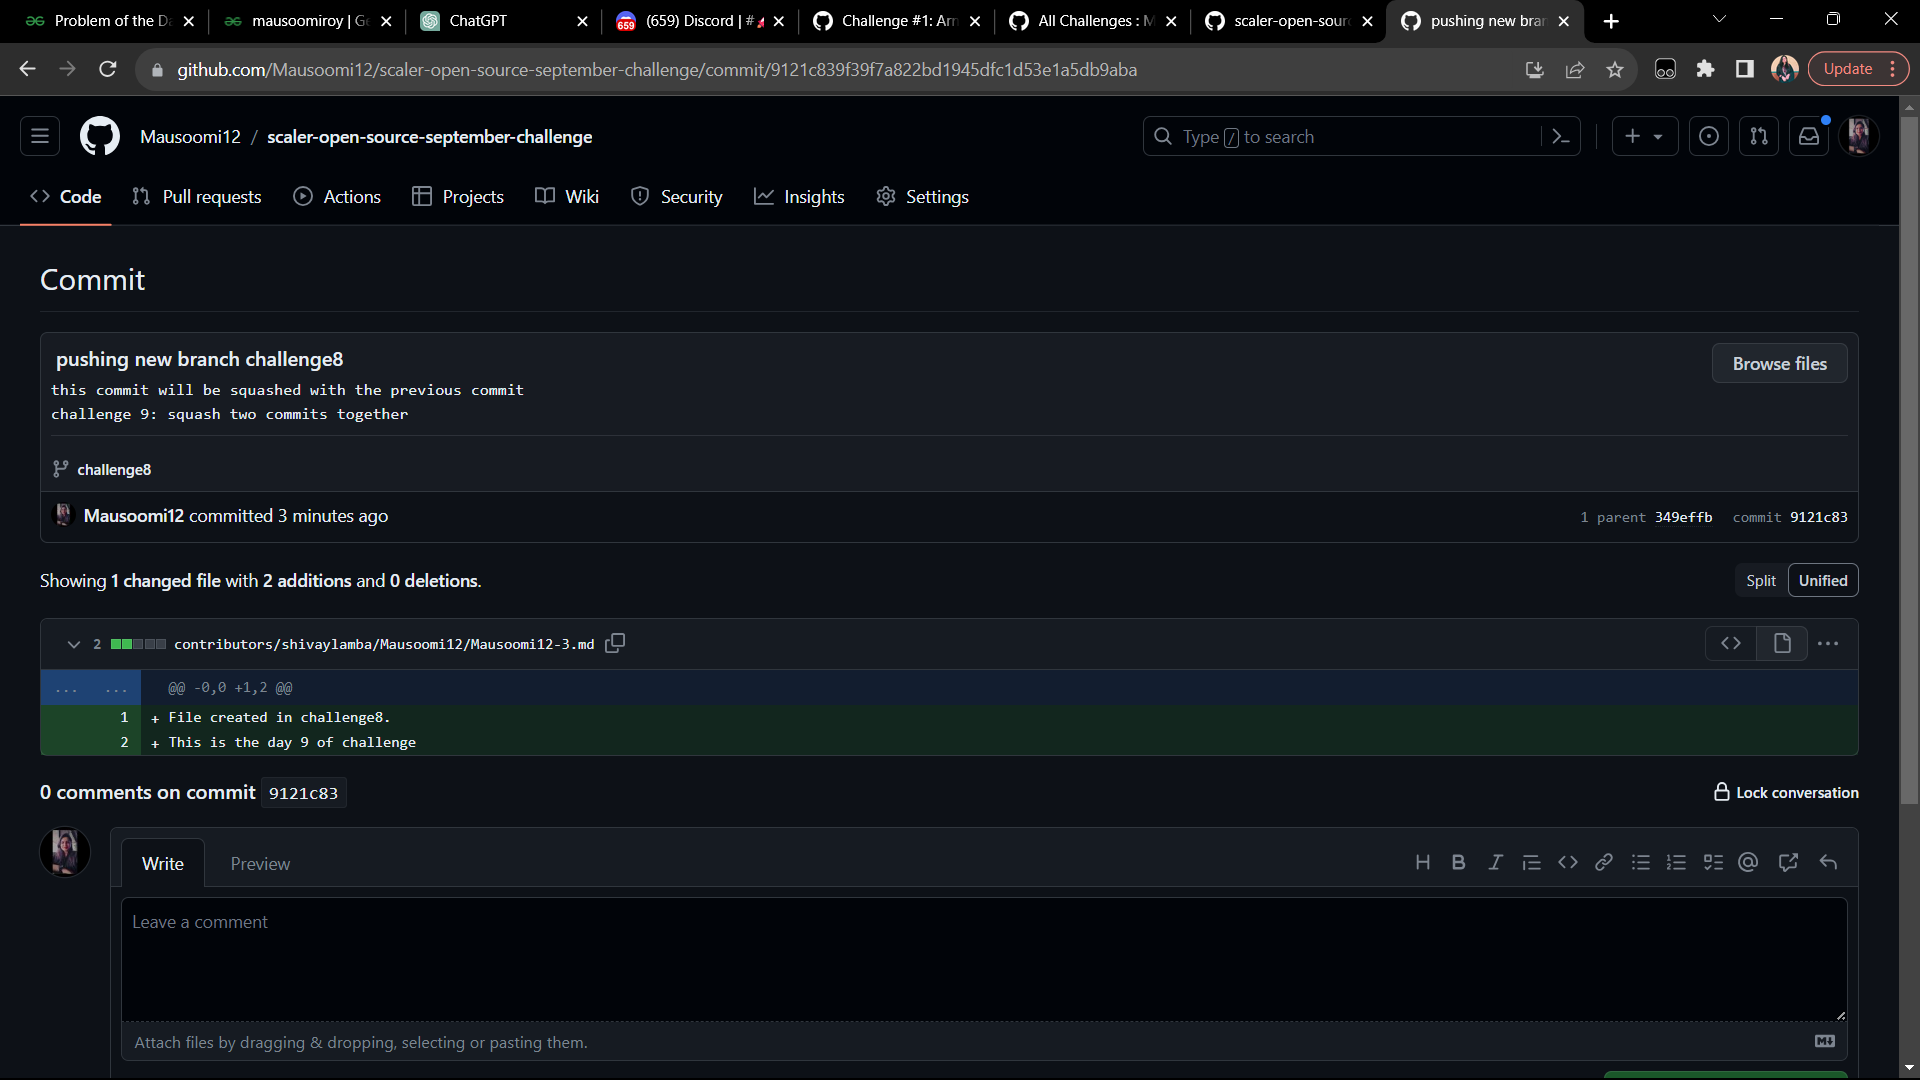Switch diff to Unified view

(x=1822, y=581)
